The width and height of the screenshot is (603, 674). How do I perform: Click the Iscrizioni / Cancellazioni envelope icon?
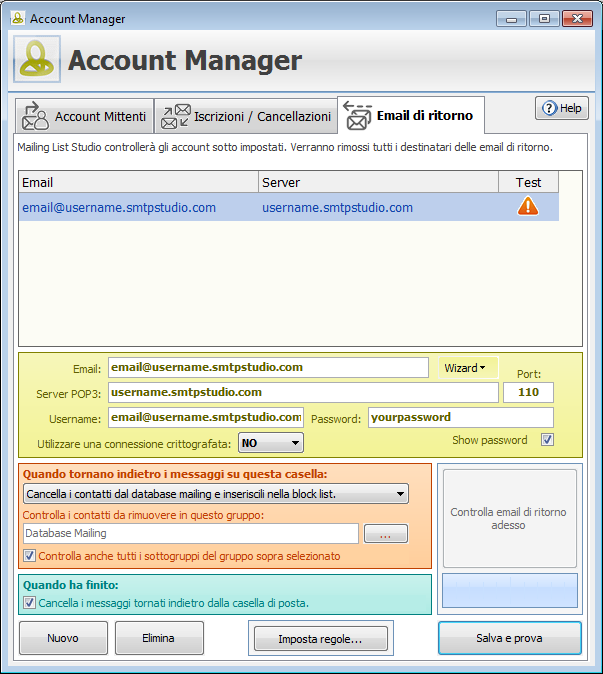click(x=176, y=117)
